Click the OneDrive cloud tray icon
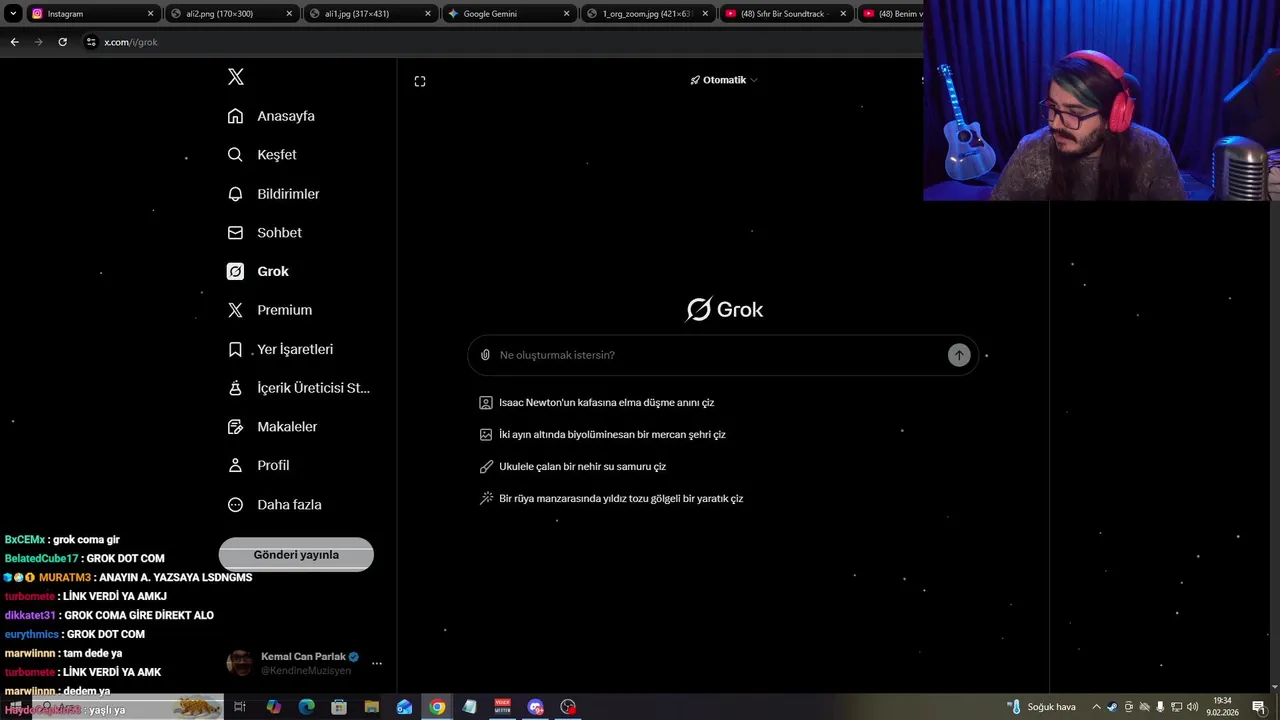This screenshot has width=1280, height=720. coord(1145,707)
